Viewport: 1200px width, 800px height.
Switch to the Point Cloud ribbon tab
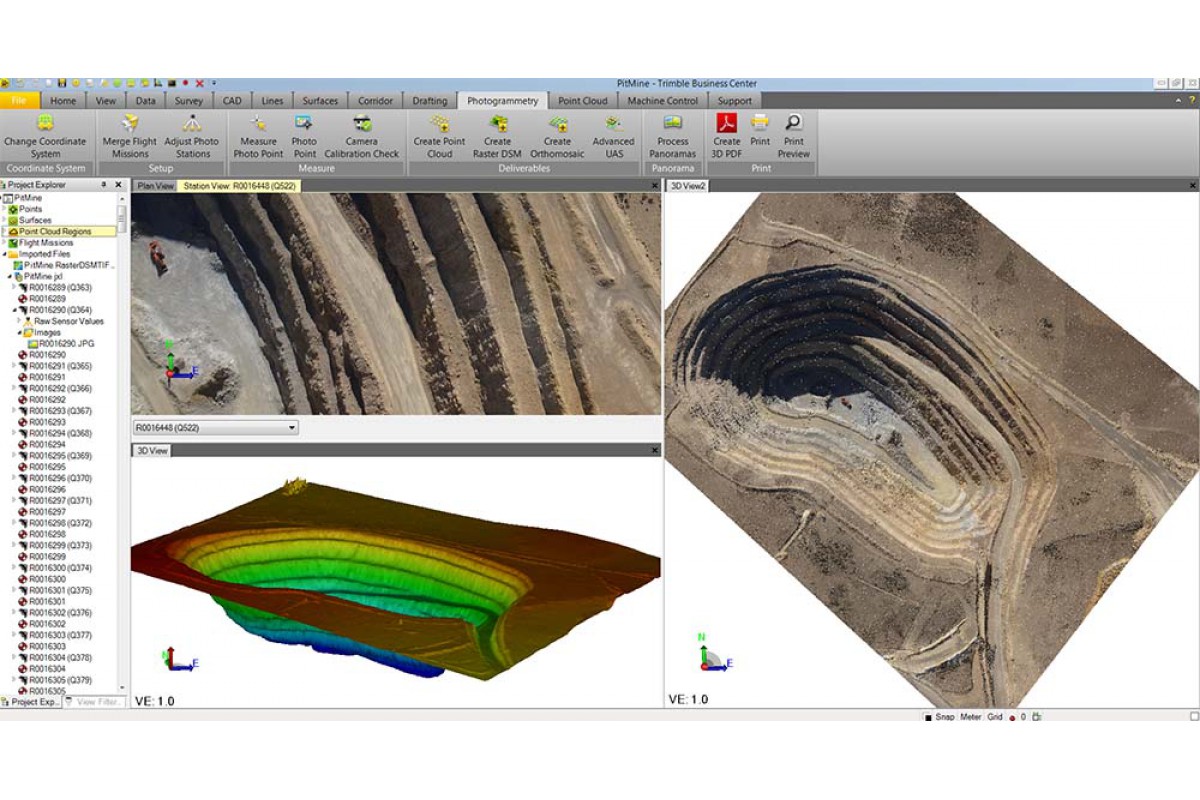(x=582, y=101)
